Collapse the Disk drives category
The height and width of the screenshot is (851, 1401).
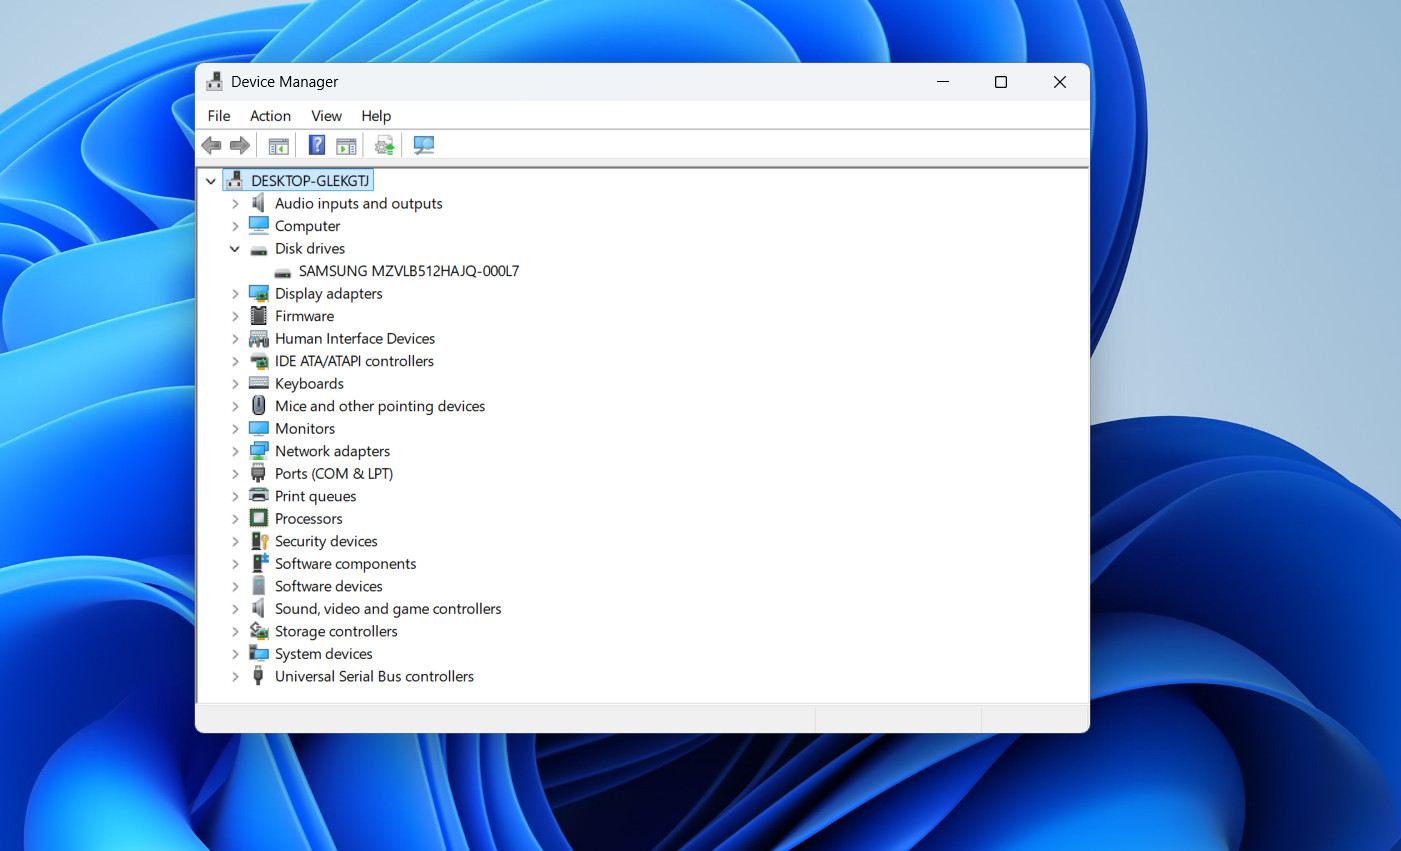(x=235, y=249)
